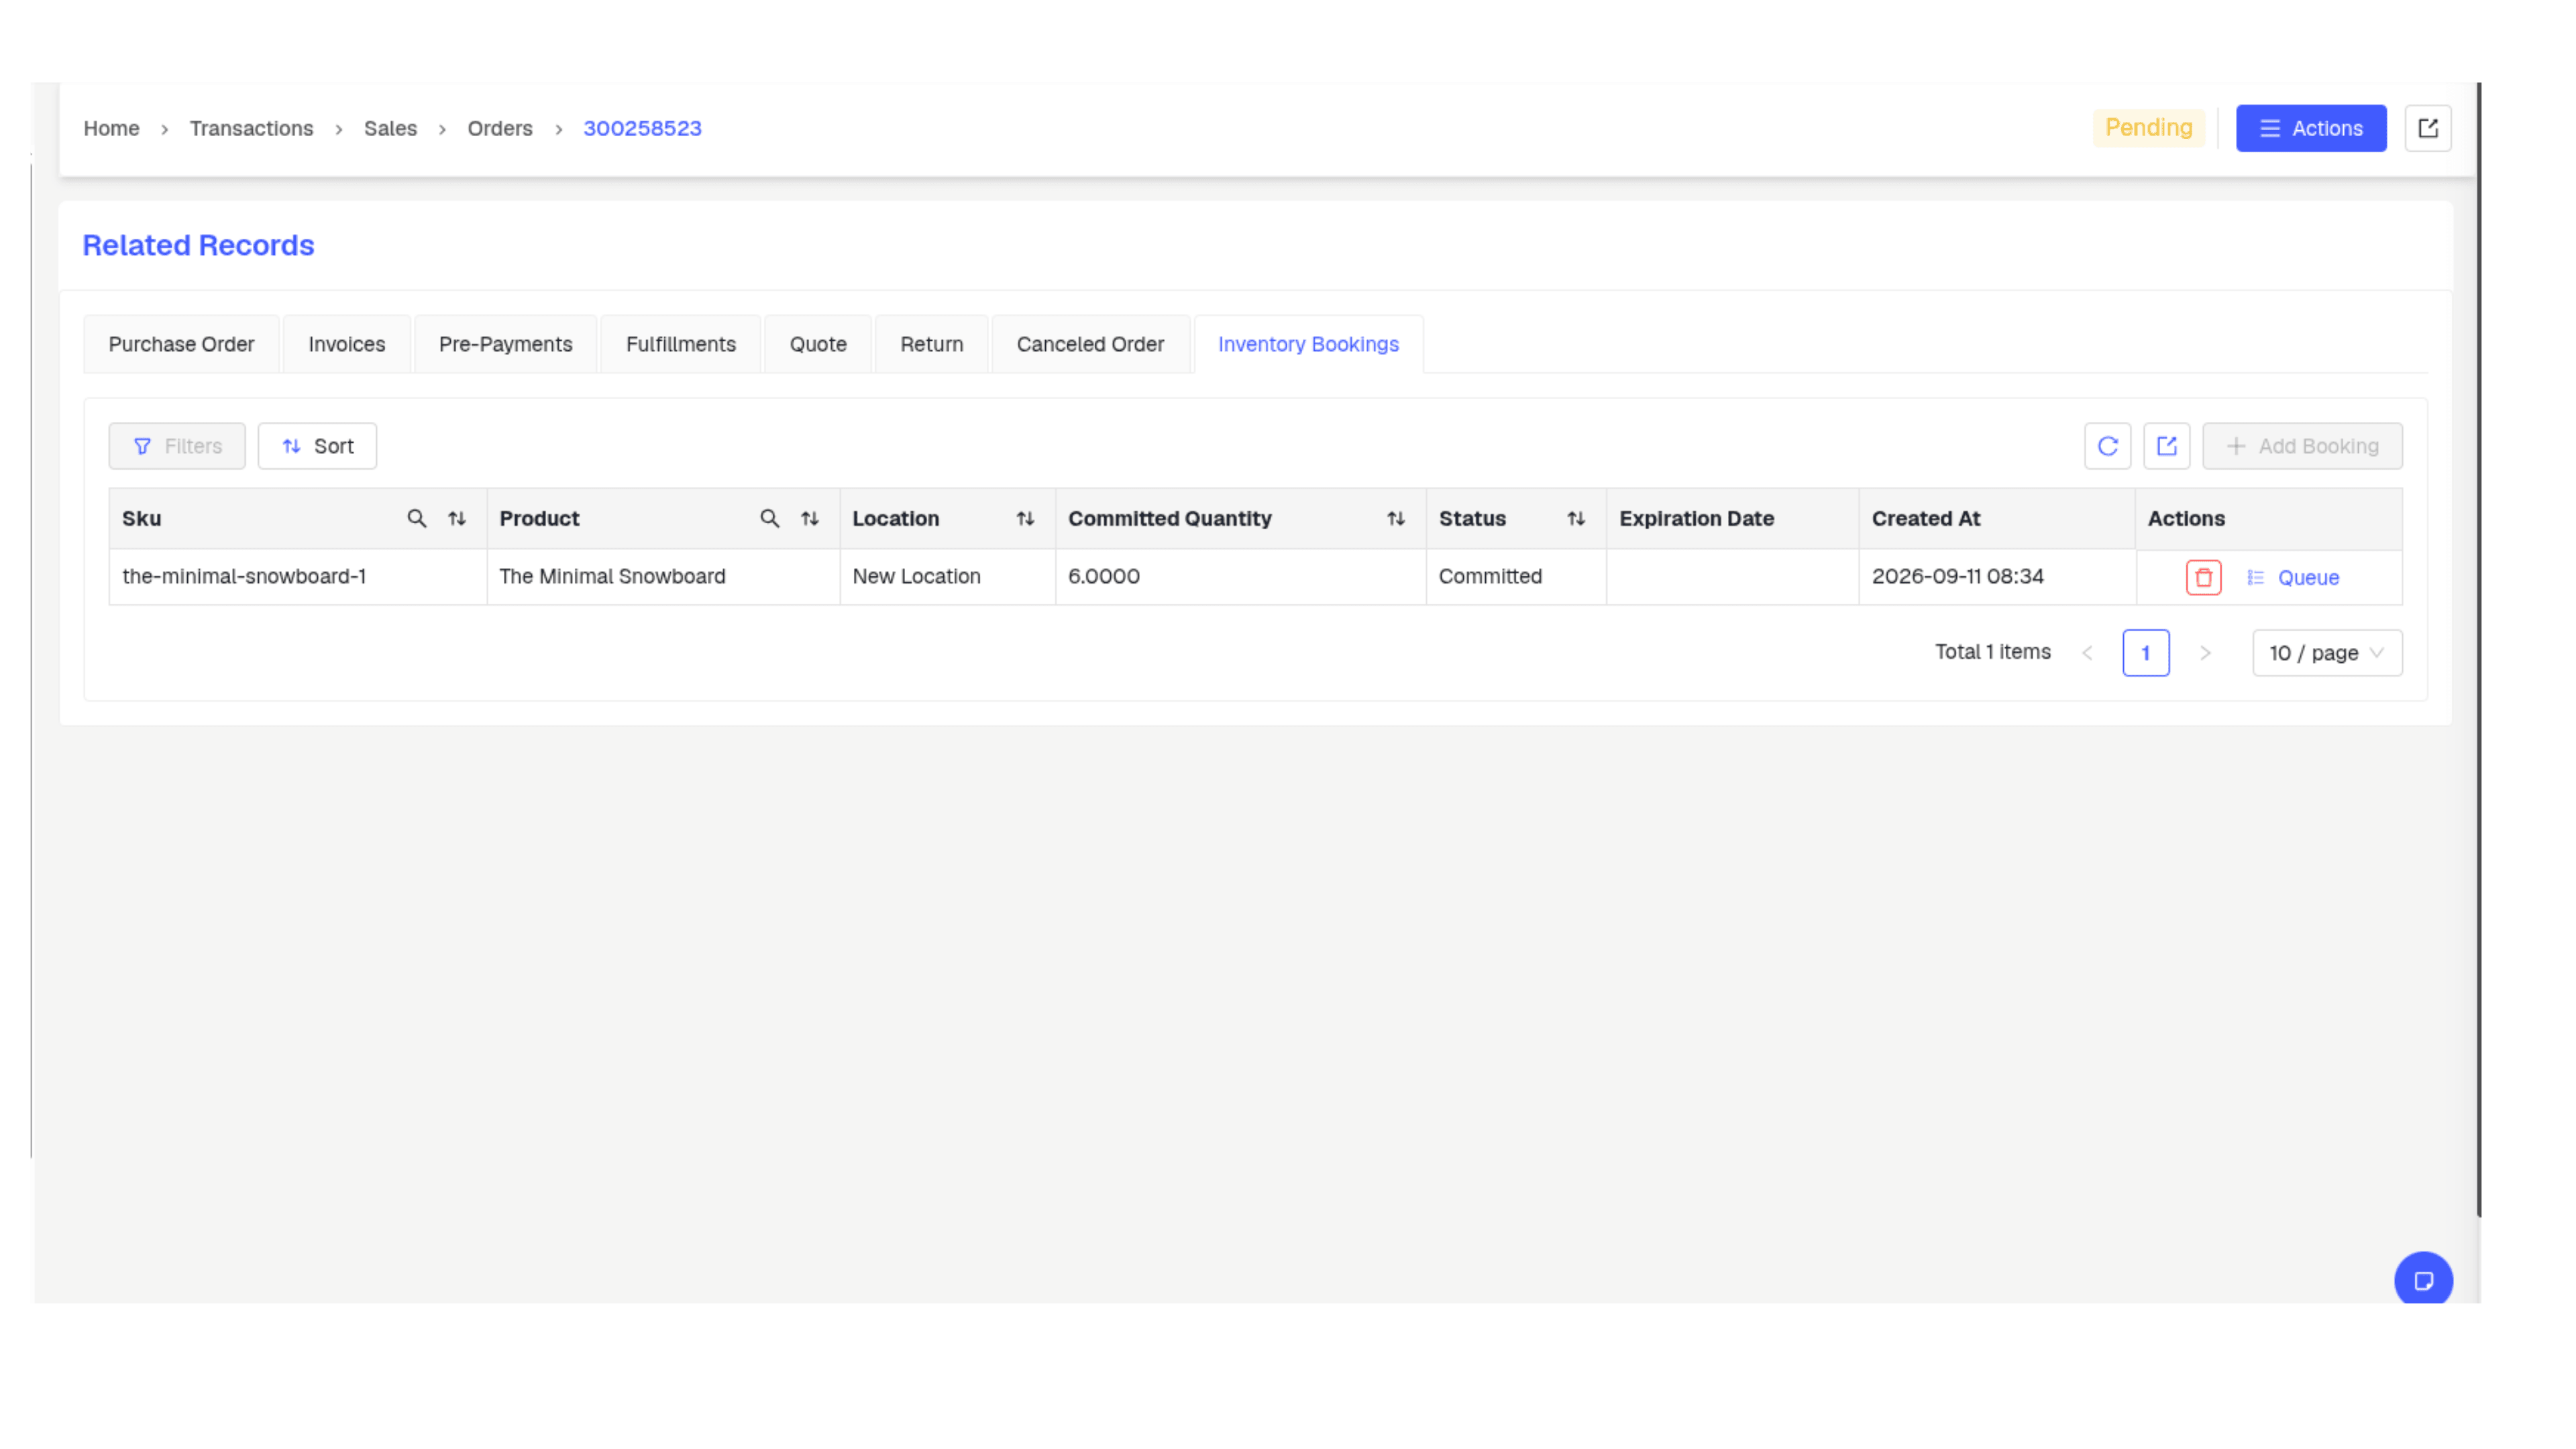Screen dimensions: 2576x1449
Task: Go to the next page arrow in pagination
Action: pyautogui.click(x=2205, y=653)
